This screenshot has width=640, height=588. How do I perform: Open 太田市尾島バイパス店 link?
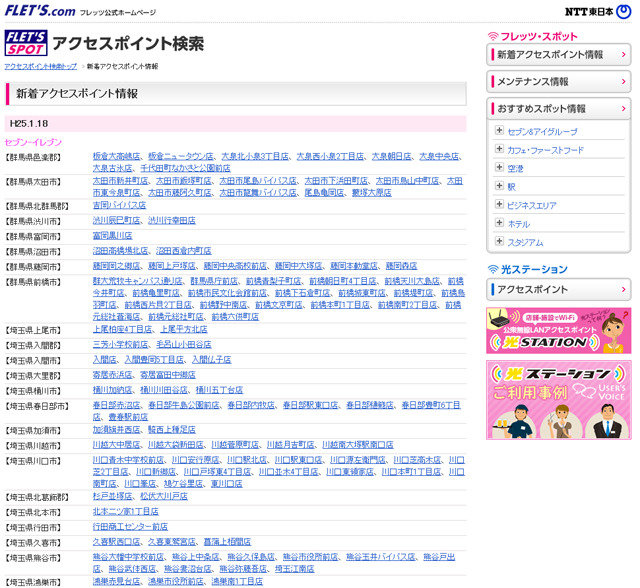(258, 181)
